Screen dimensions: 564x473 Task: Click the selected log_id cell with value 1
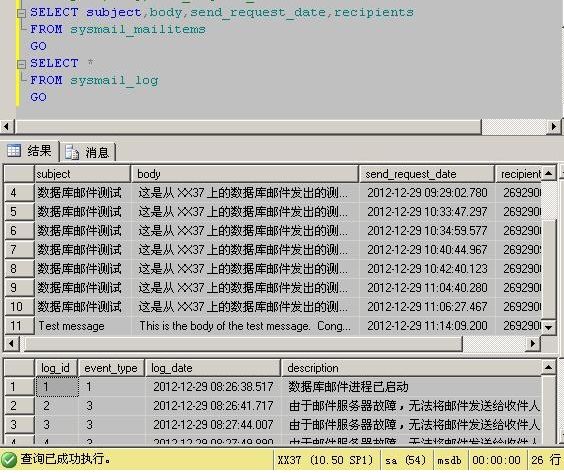coord(57,387)
